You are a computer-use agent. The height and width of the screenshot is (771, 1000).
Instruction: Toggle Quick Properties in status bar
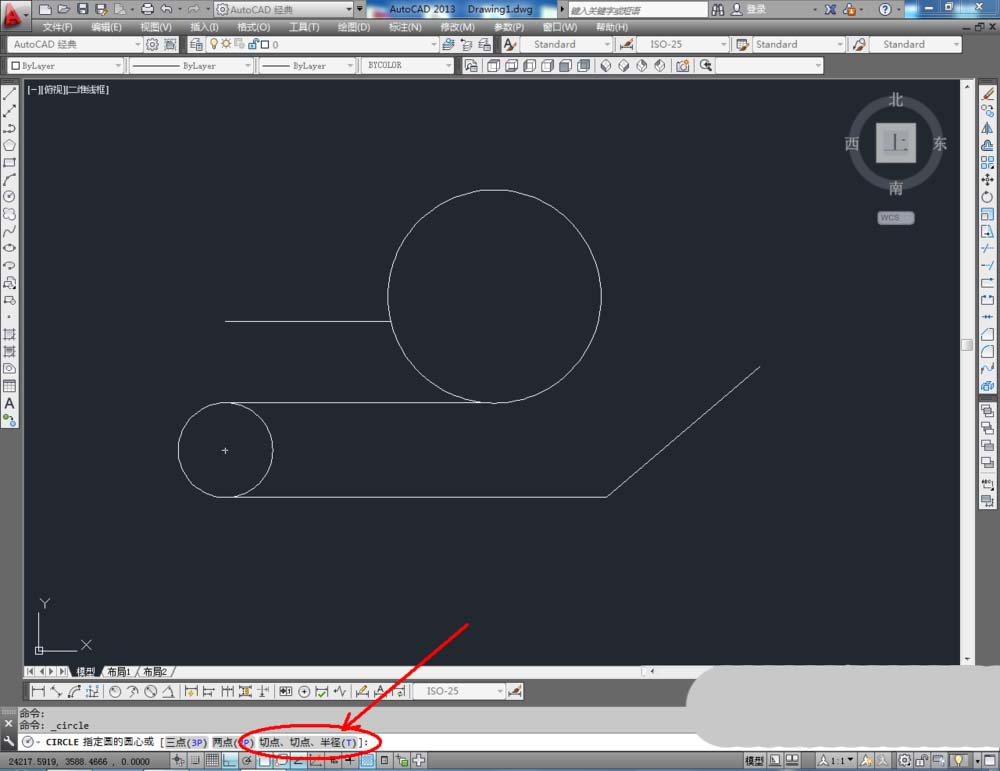(x=385, y=760)
